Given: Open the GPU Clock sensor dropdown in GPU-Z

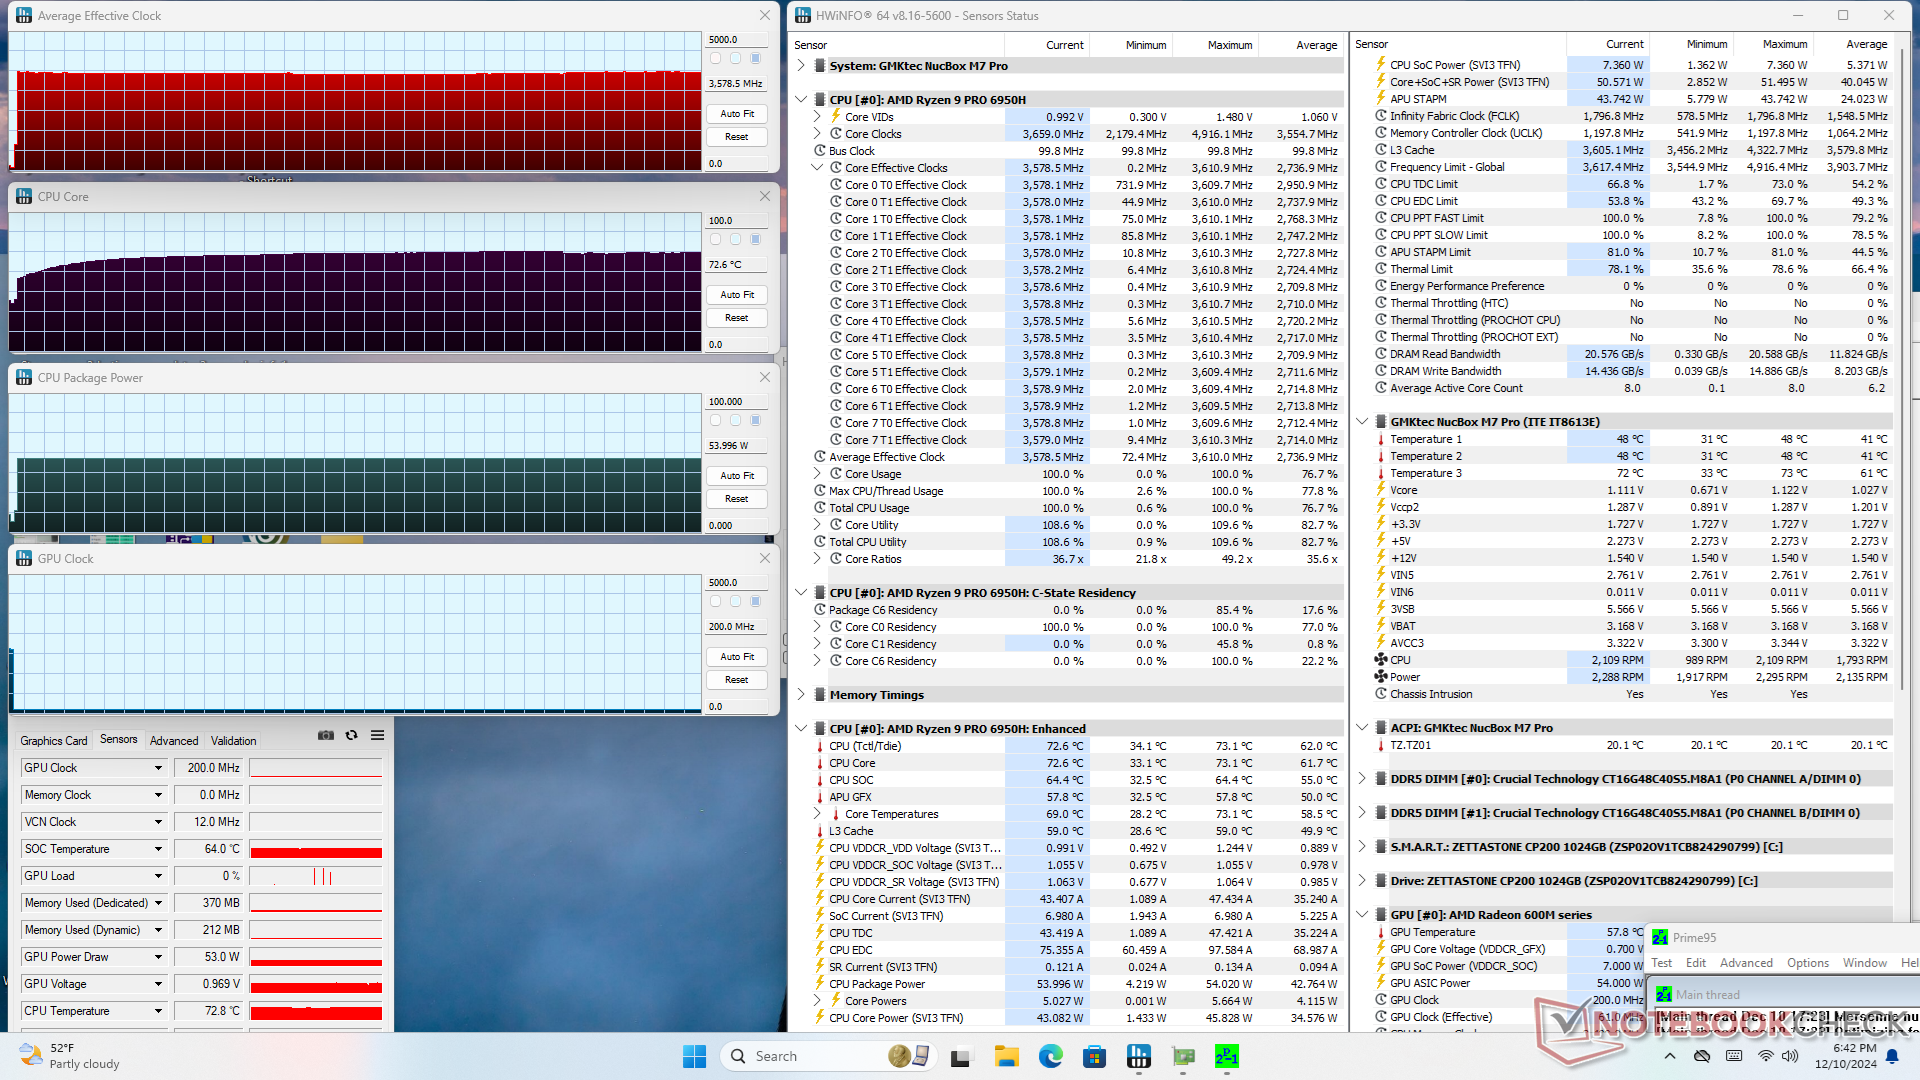Looking at the screenshot, I should coord(158,768).
